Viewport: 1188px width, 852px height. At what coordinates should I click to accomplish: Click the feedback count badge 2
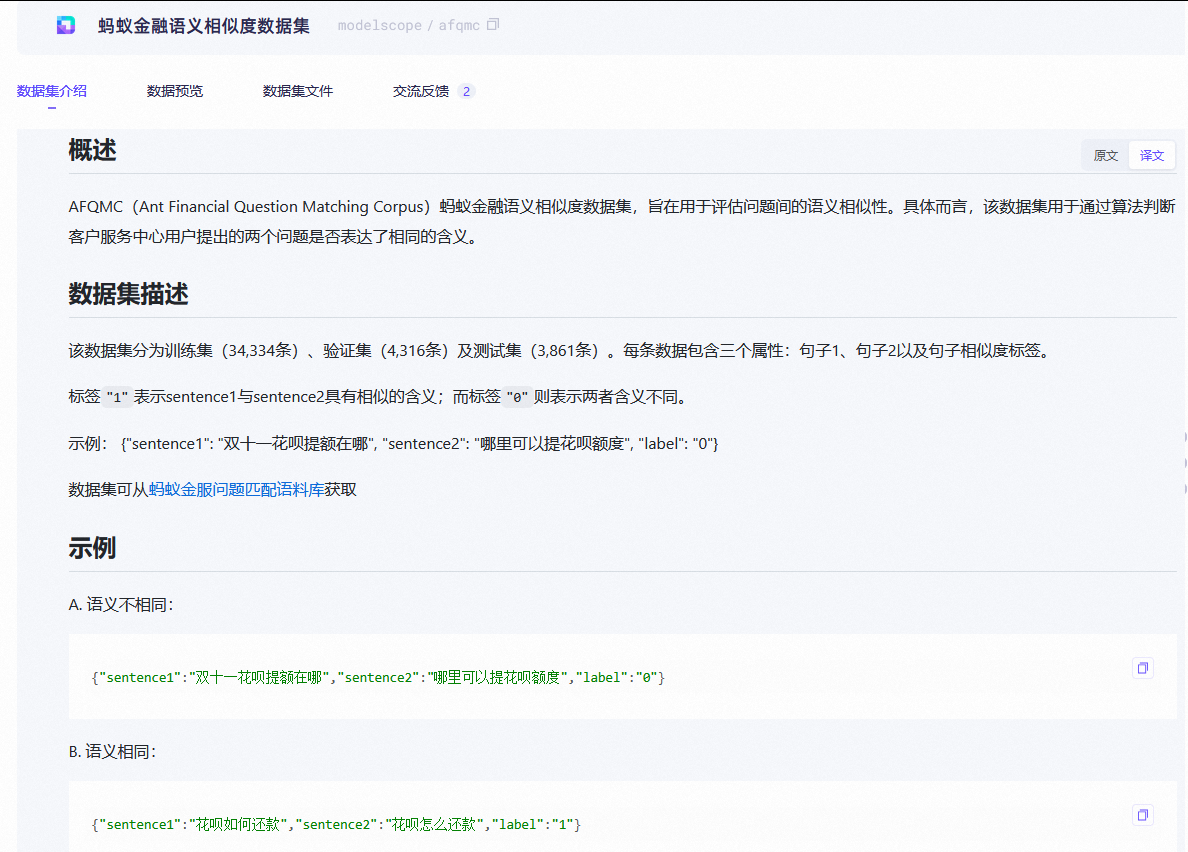(x=466, y=91)
